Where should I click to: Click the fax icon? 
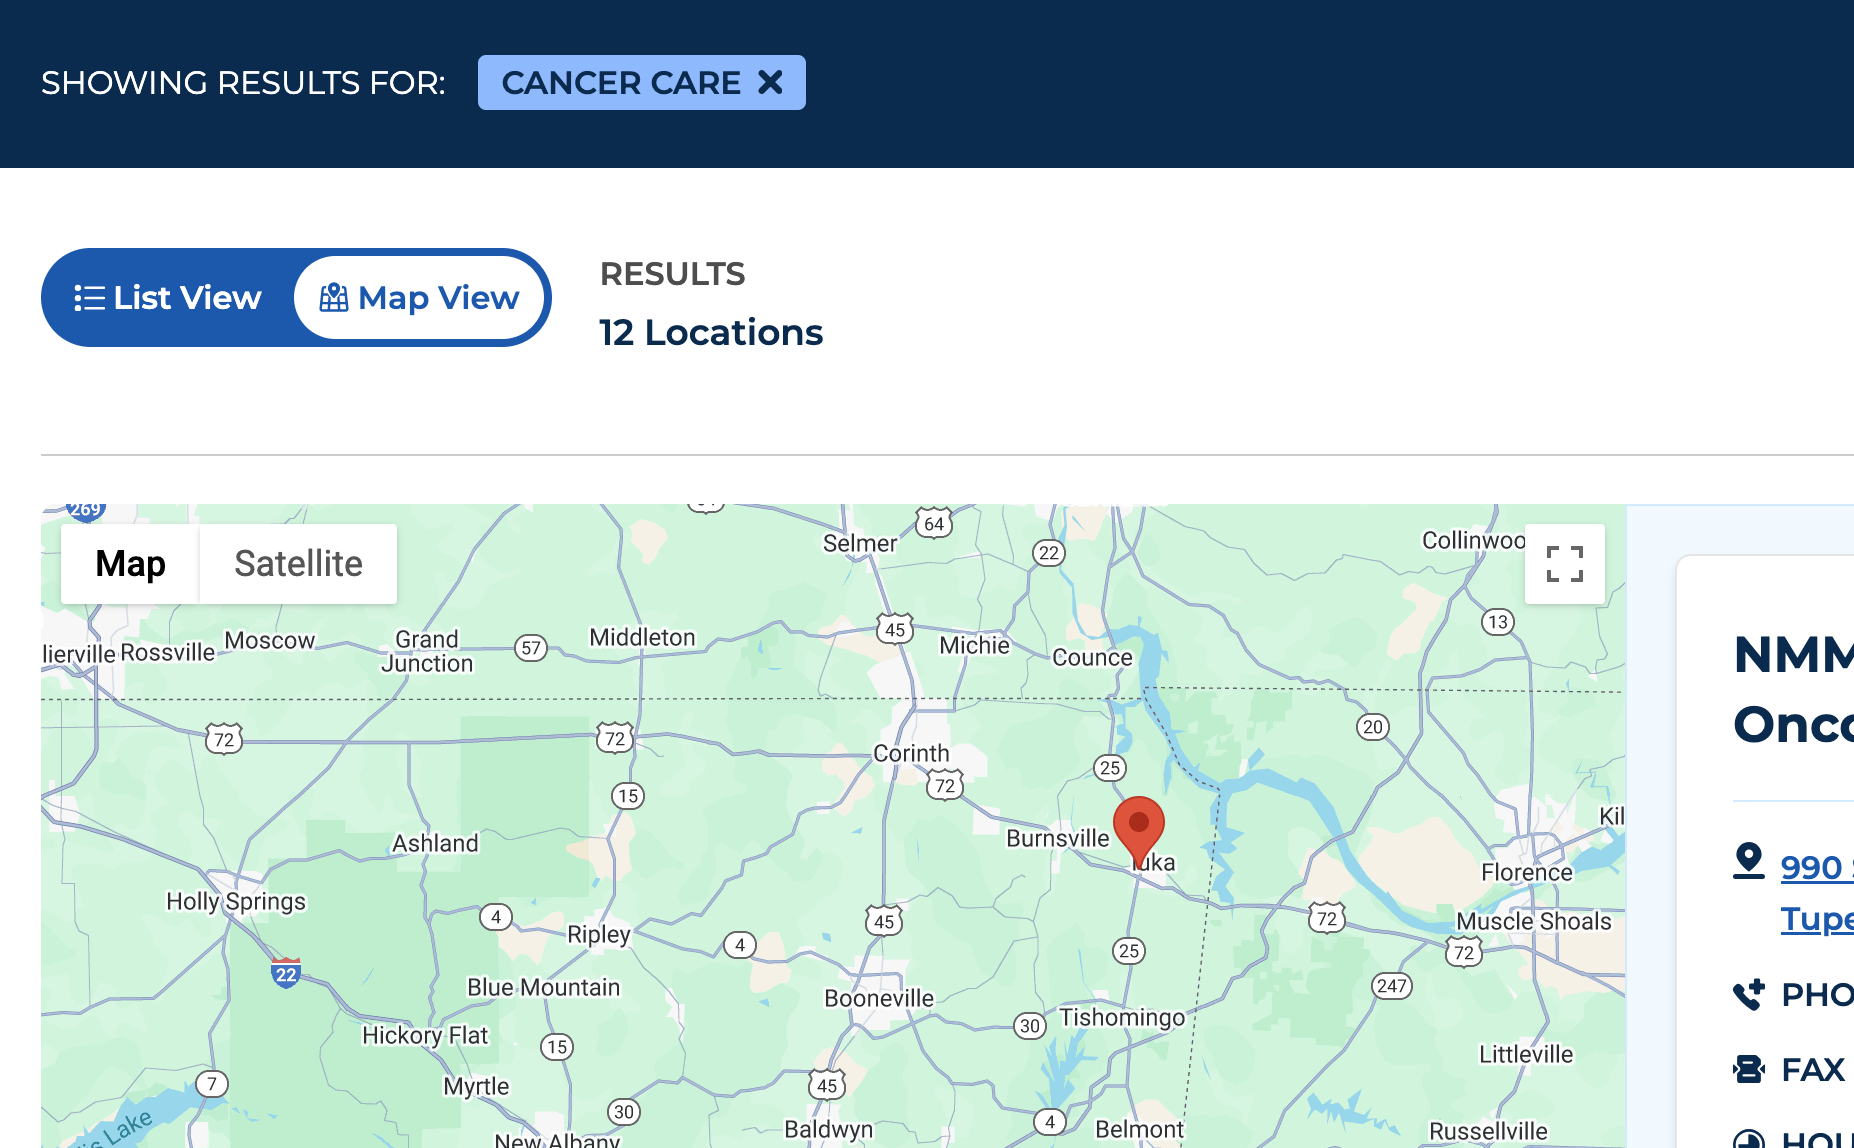pyautogui.click(x=1749, y=1069)
